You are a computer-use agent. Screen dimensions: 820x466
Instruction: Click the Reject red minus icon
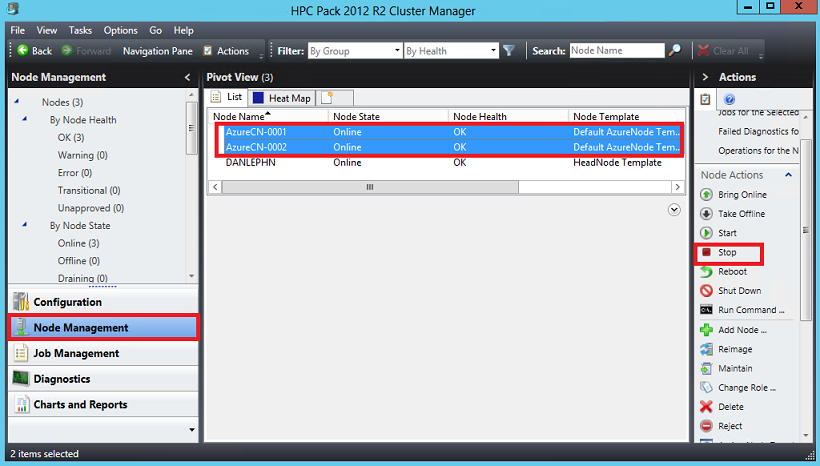706,426
